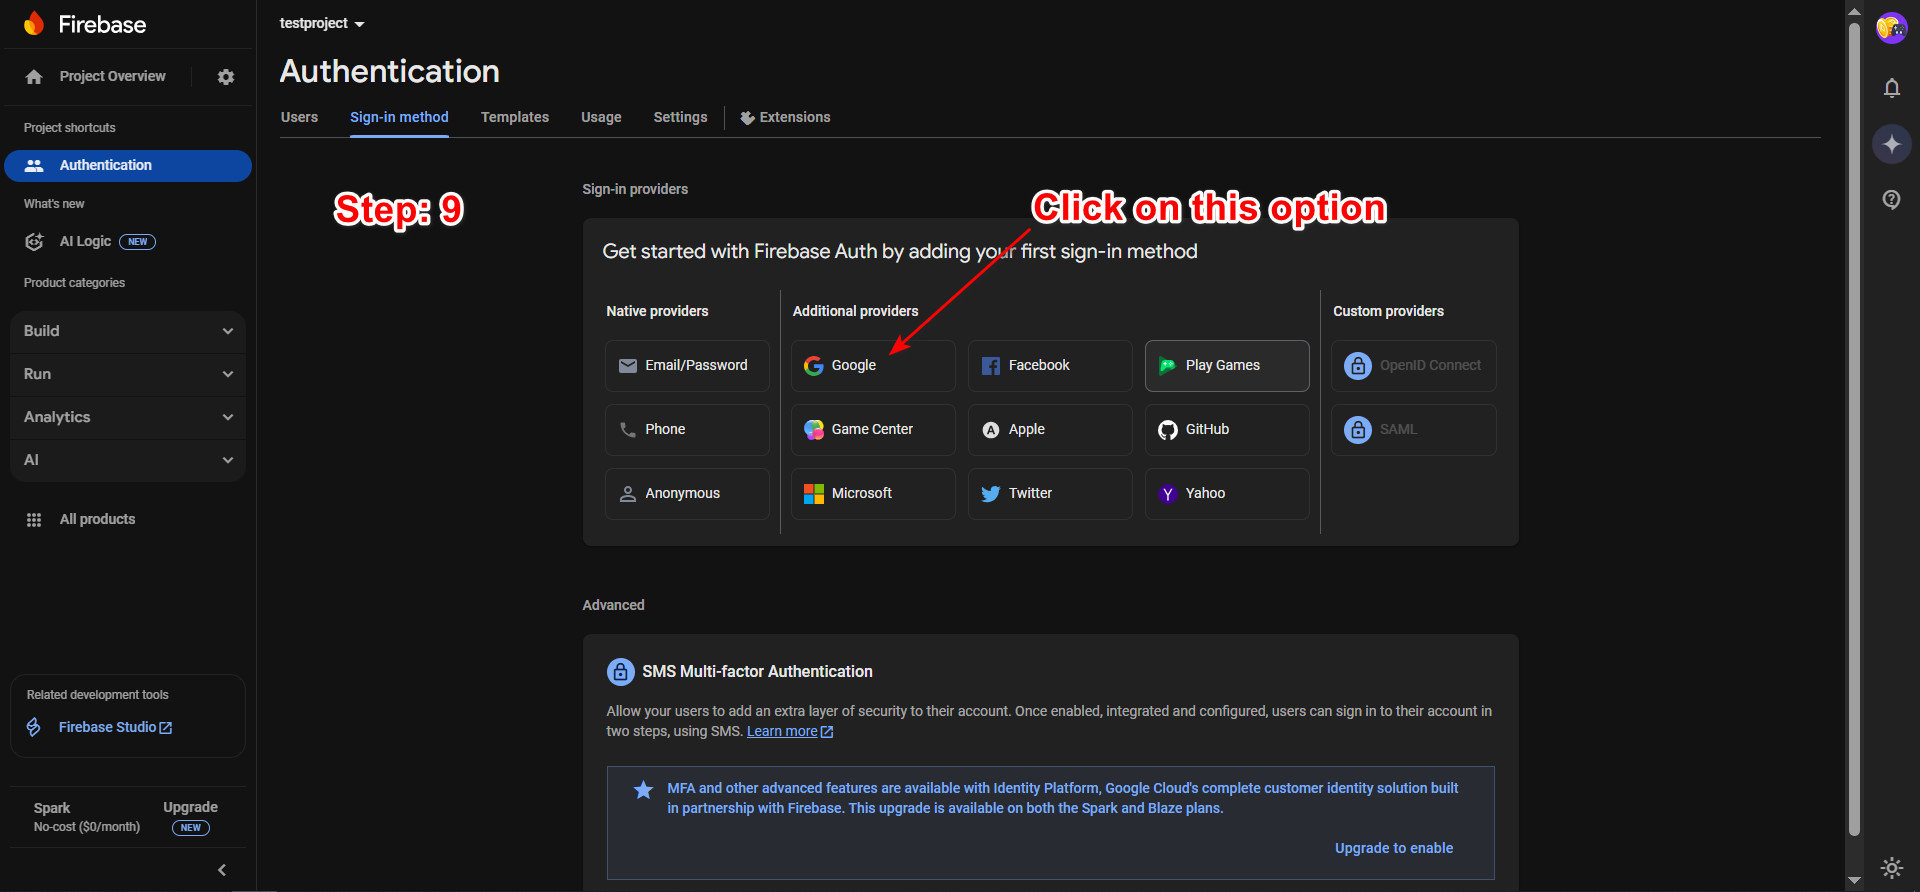Click the Google sign-in provider button
Viewport: 1920px width, 892px height.
point(872,366)
